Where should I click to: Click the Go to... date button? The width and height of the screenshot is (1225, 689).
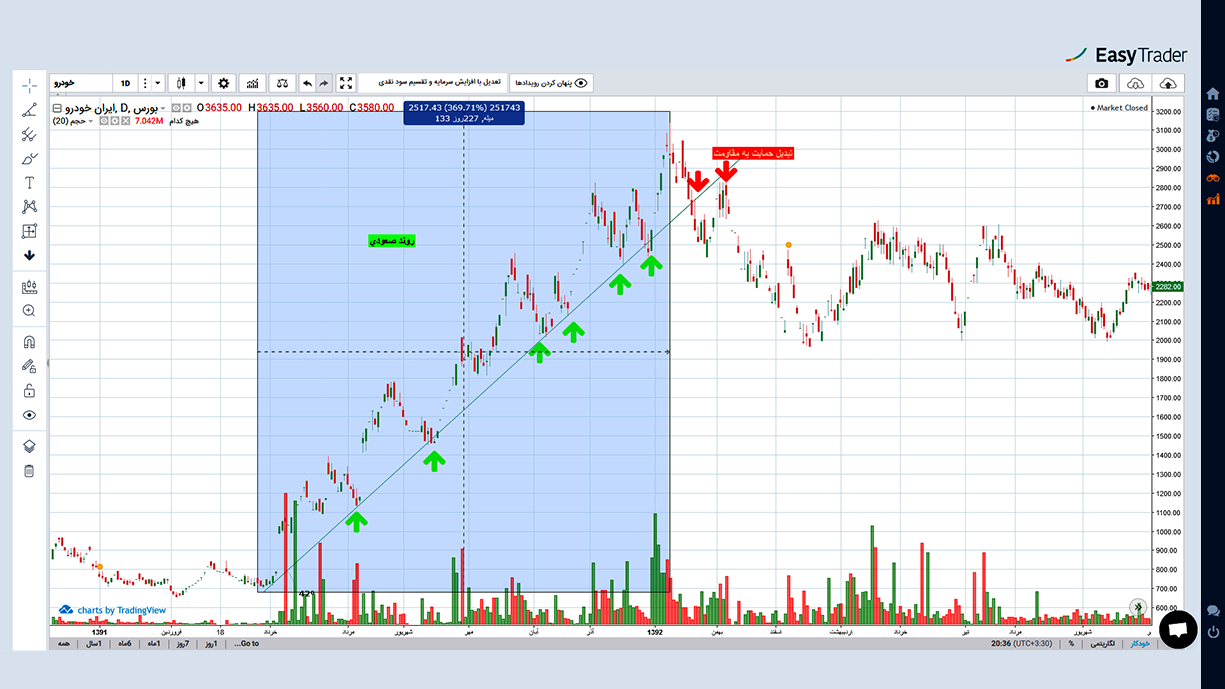tap(244, 644)
